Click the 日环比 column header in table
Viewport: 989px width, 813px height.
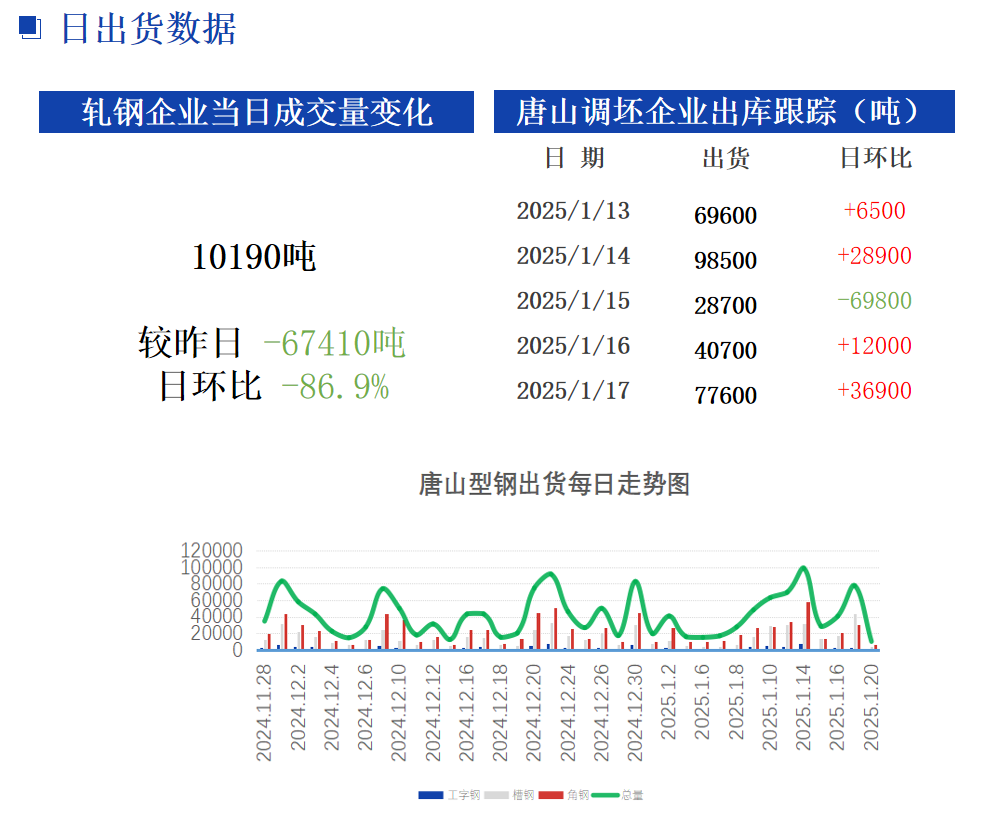875,158
